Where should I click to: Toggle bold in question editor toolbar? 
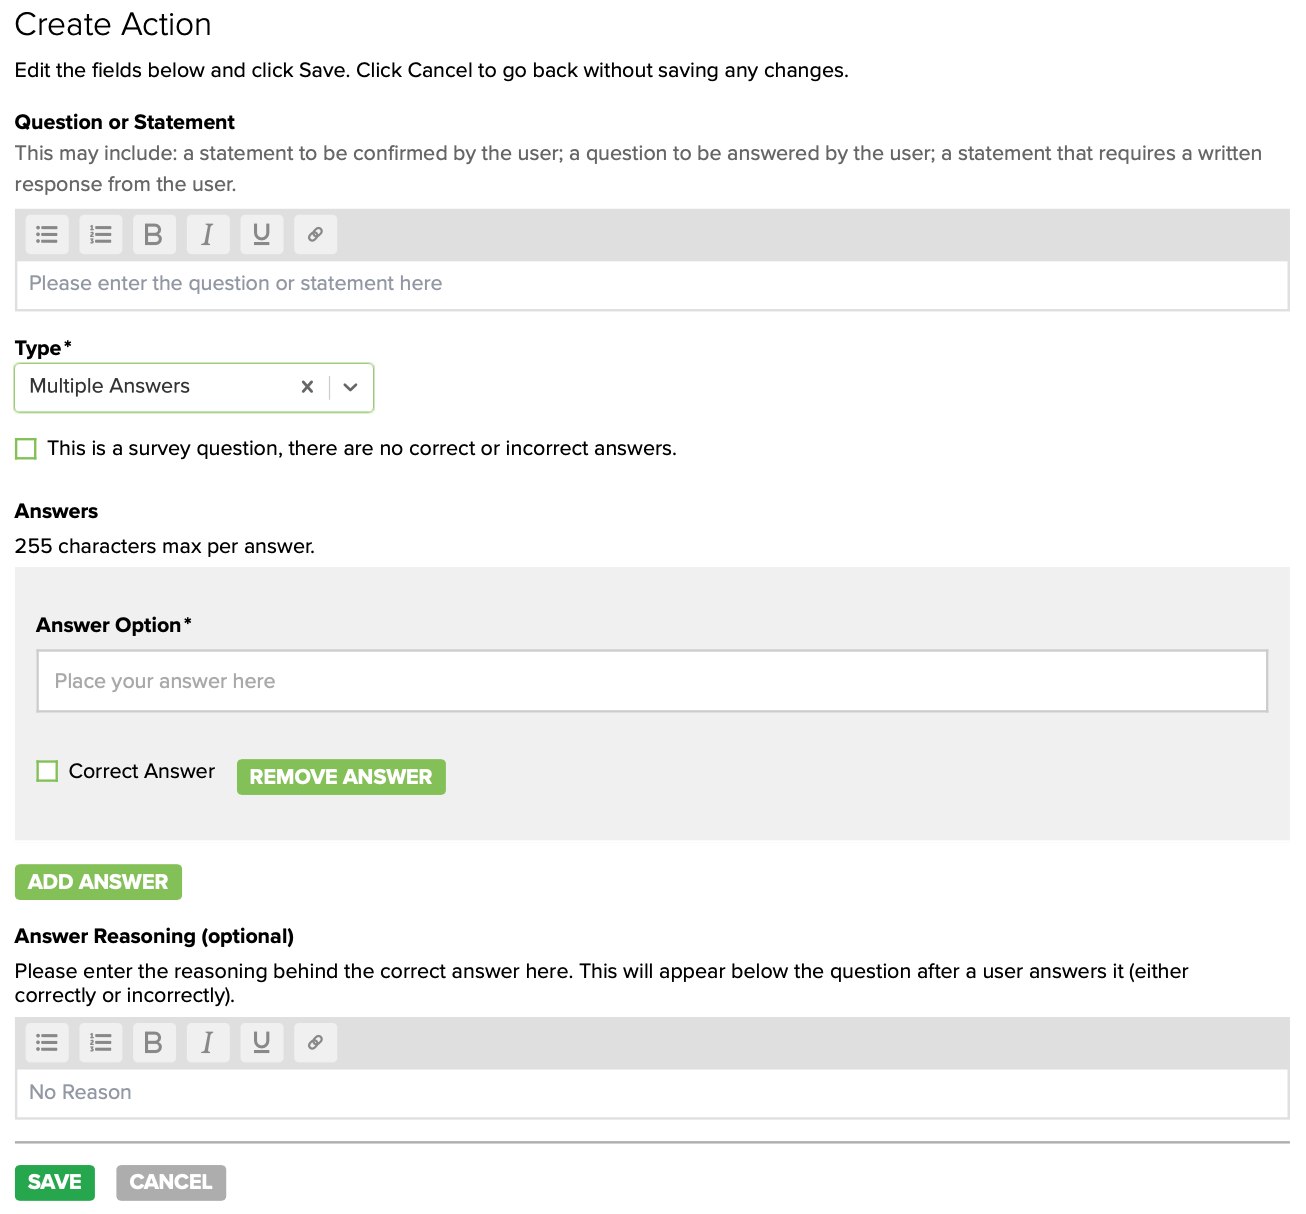[153, 235]
